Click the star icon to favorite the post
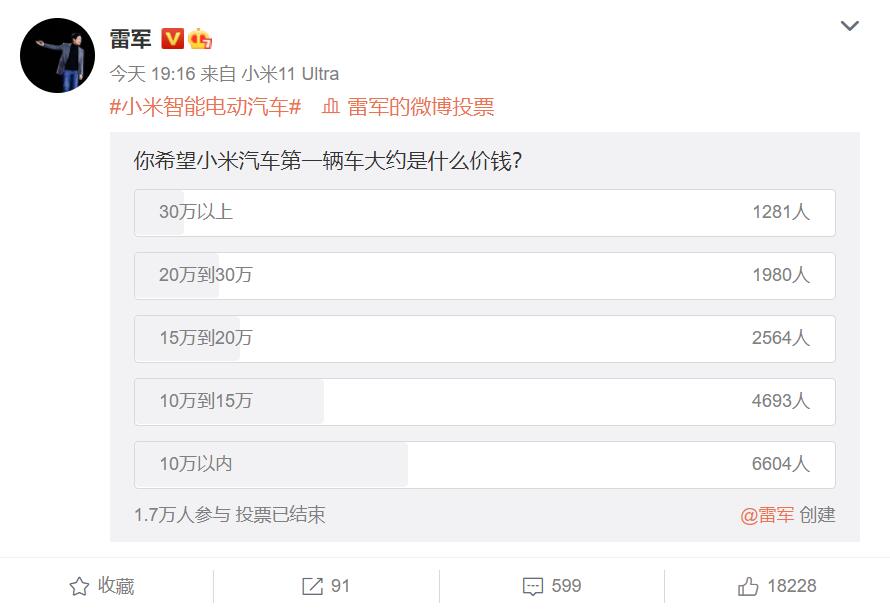This screenshot has width=890, height=611. 76,588
